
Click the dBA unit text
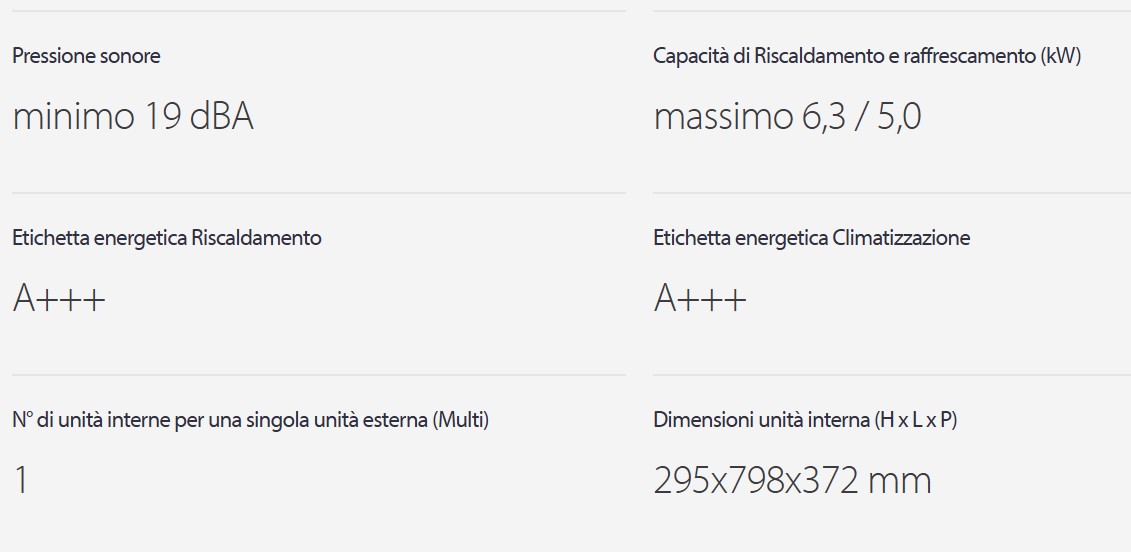221,116
